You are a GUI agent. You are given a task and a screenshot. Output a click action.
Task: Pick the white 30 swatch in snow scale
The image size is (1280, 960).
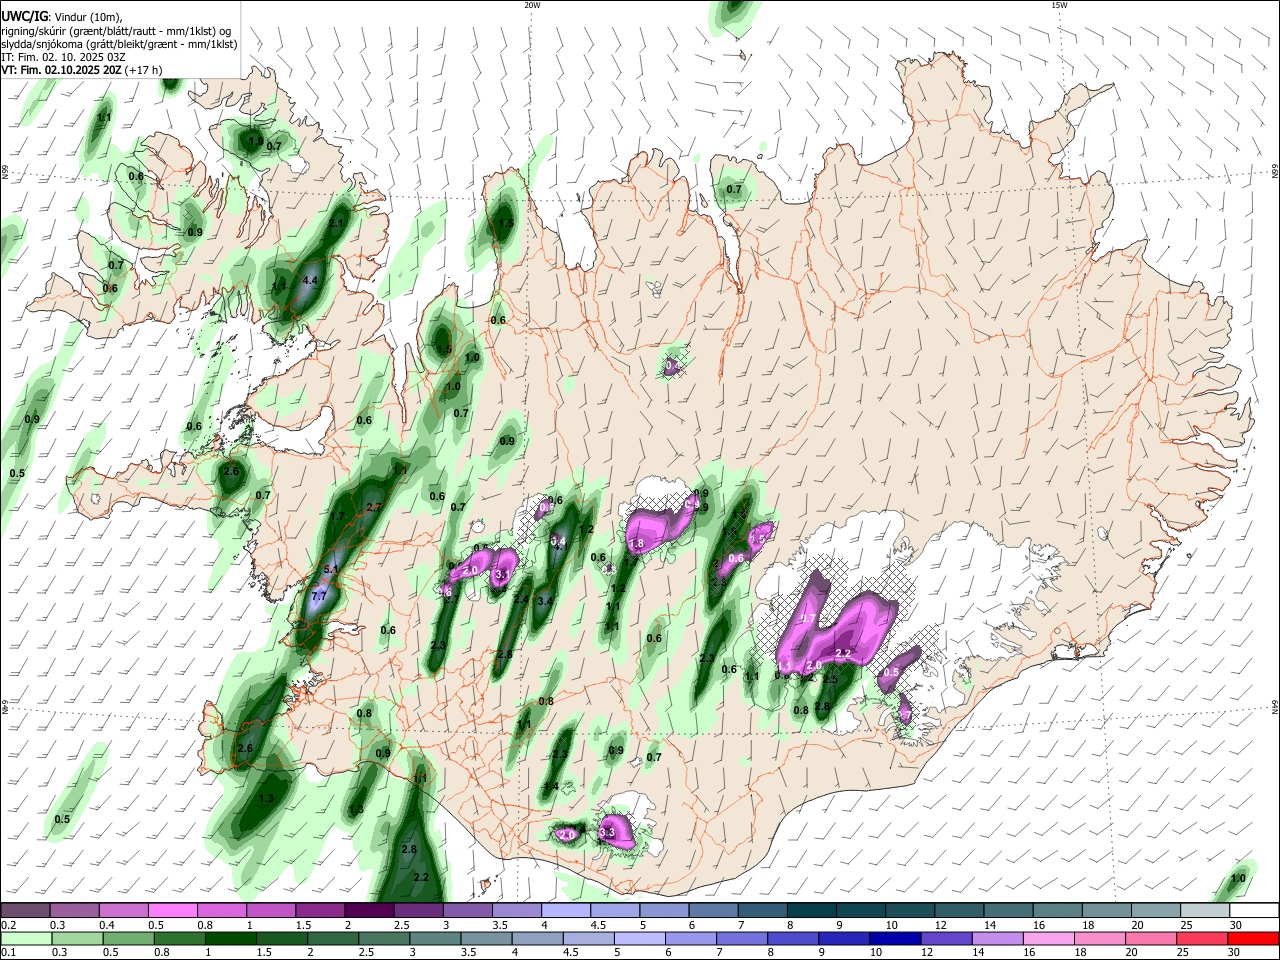[1254, 911]
